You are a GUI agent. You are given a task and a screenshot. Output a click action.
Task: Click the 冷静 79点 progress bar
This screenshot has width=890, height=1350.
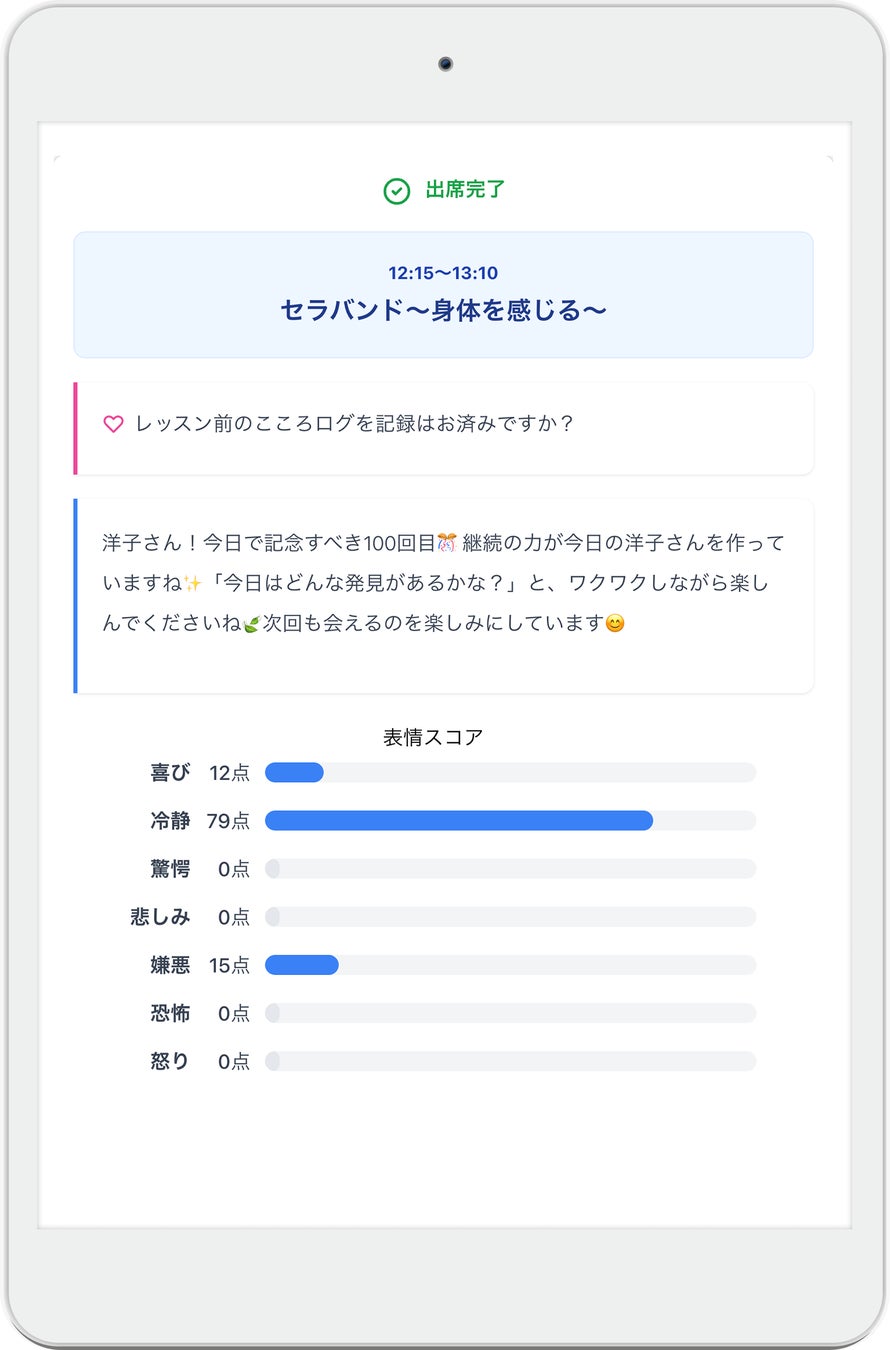(510, 820)
